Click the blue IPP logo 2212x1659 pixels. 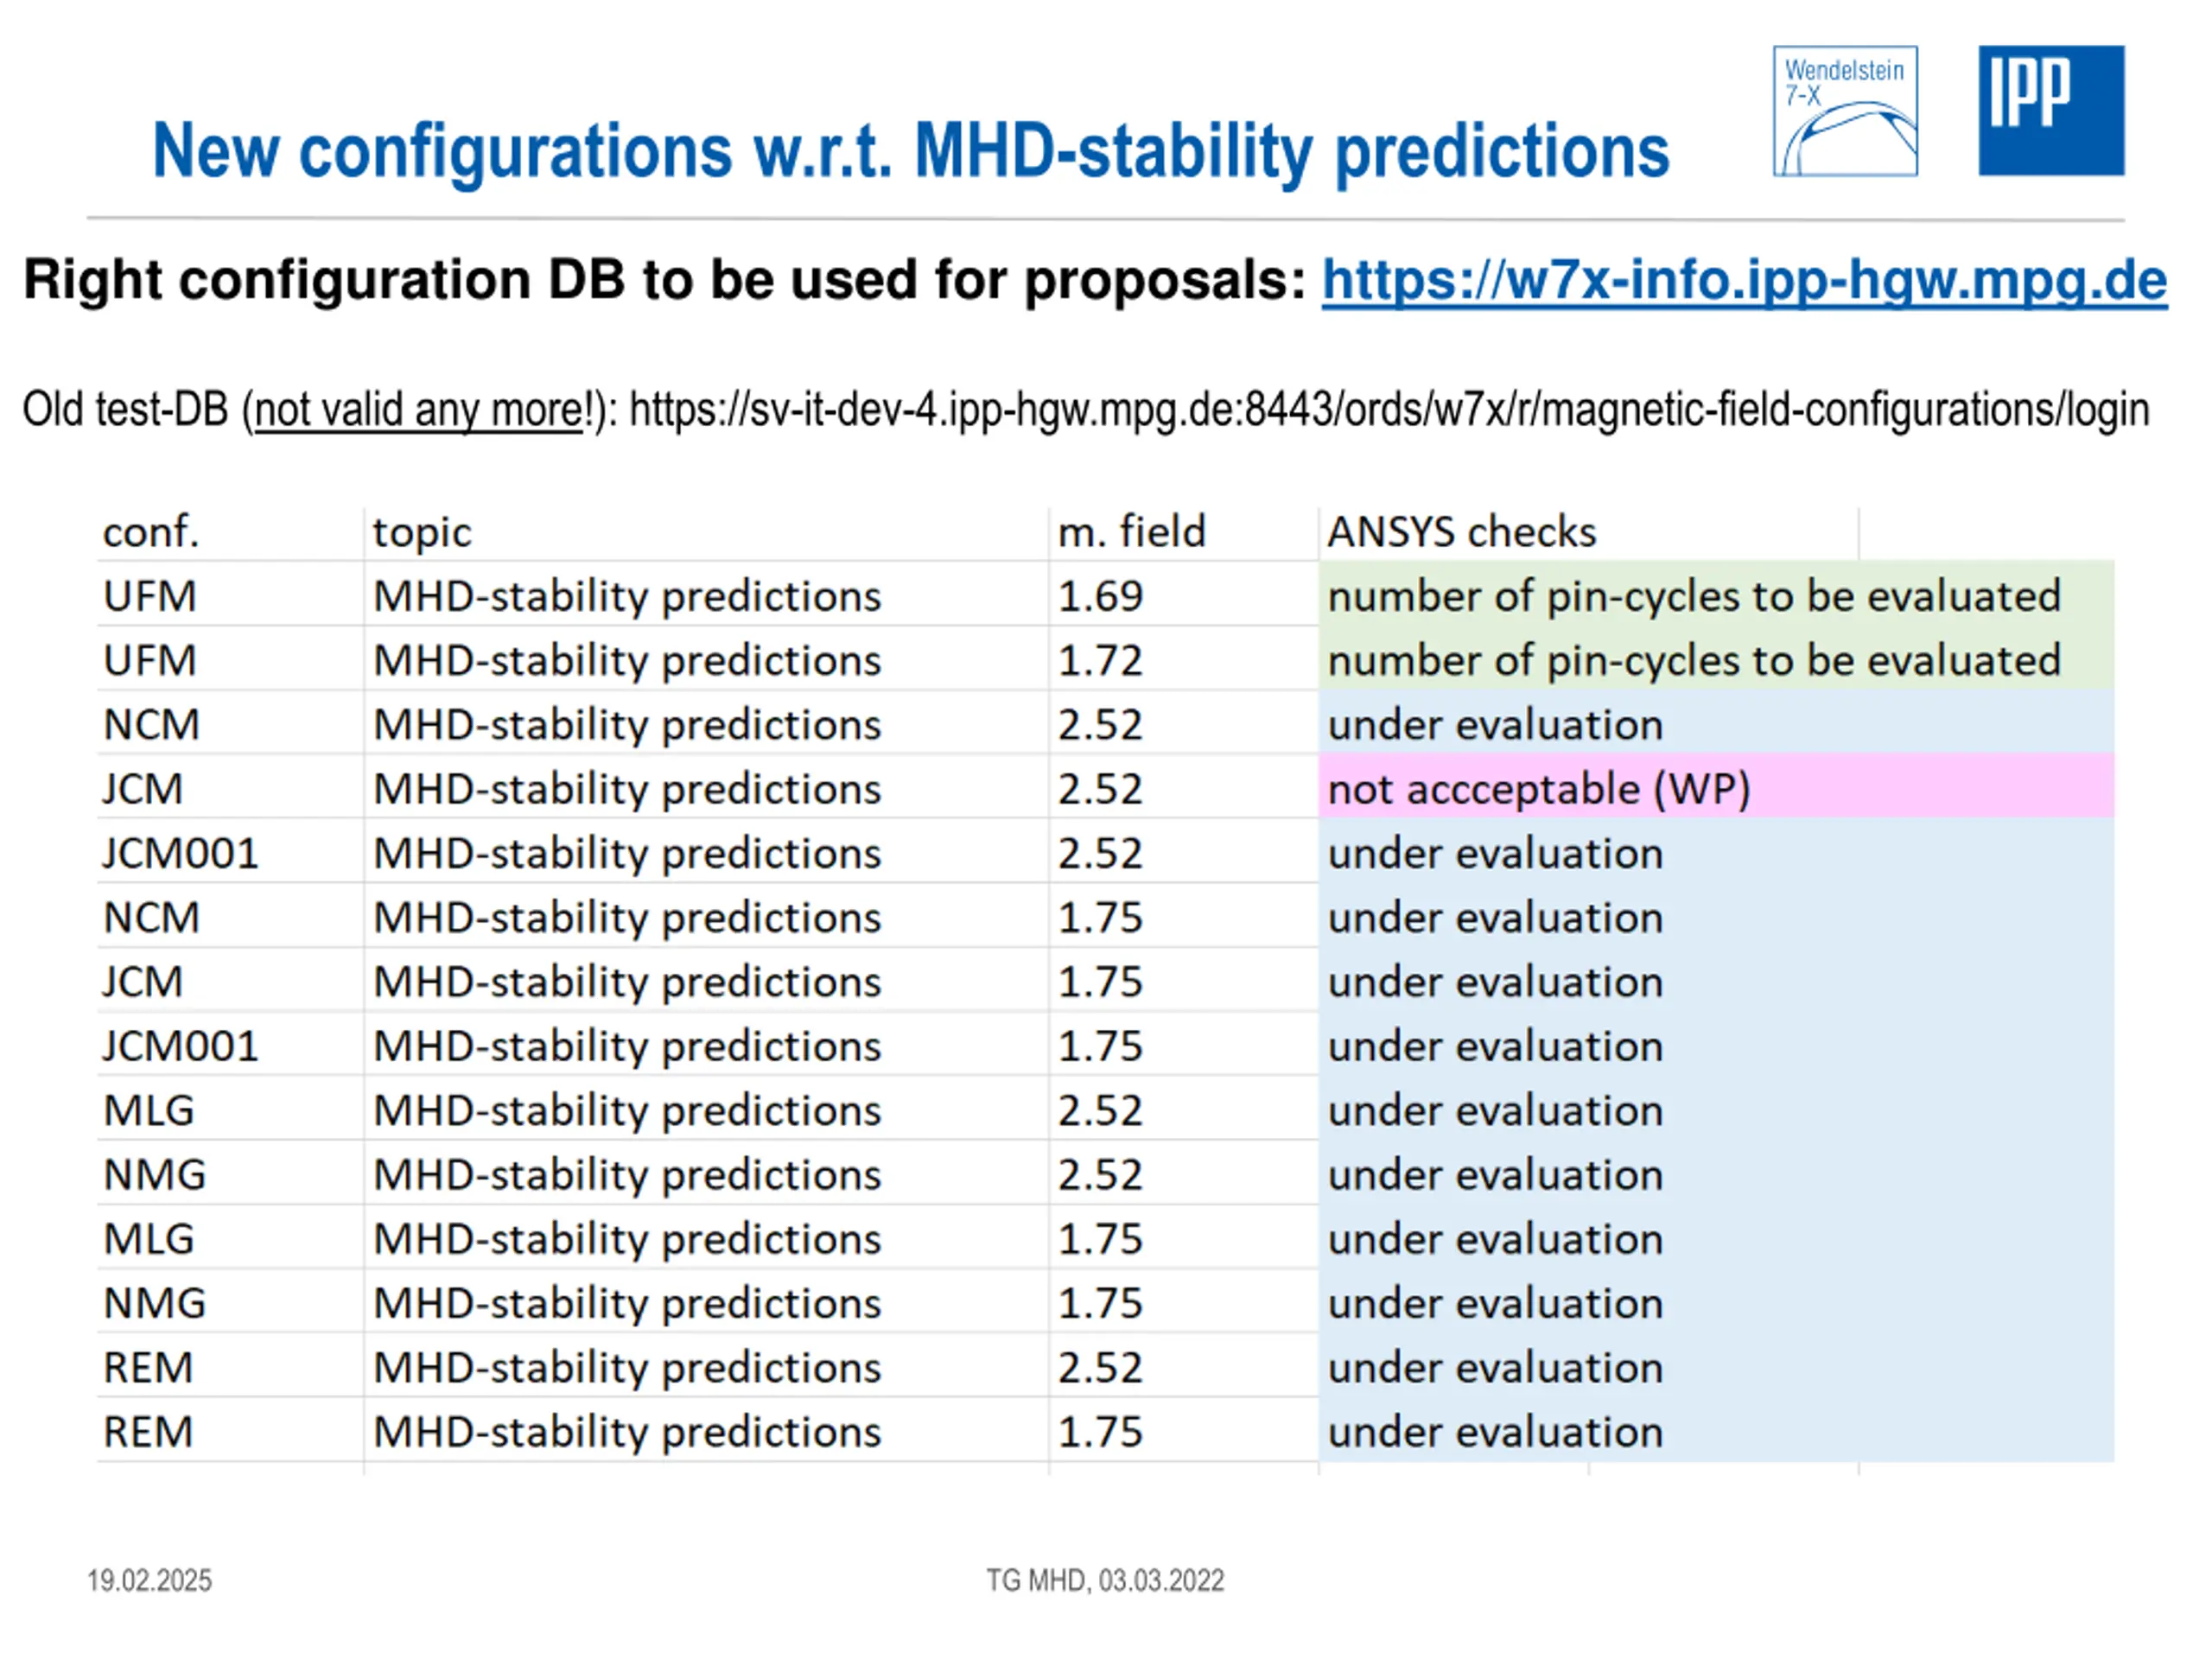(x=2050, y=111)
